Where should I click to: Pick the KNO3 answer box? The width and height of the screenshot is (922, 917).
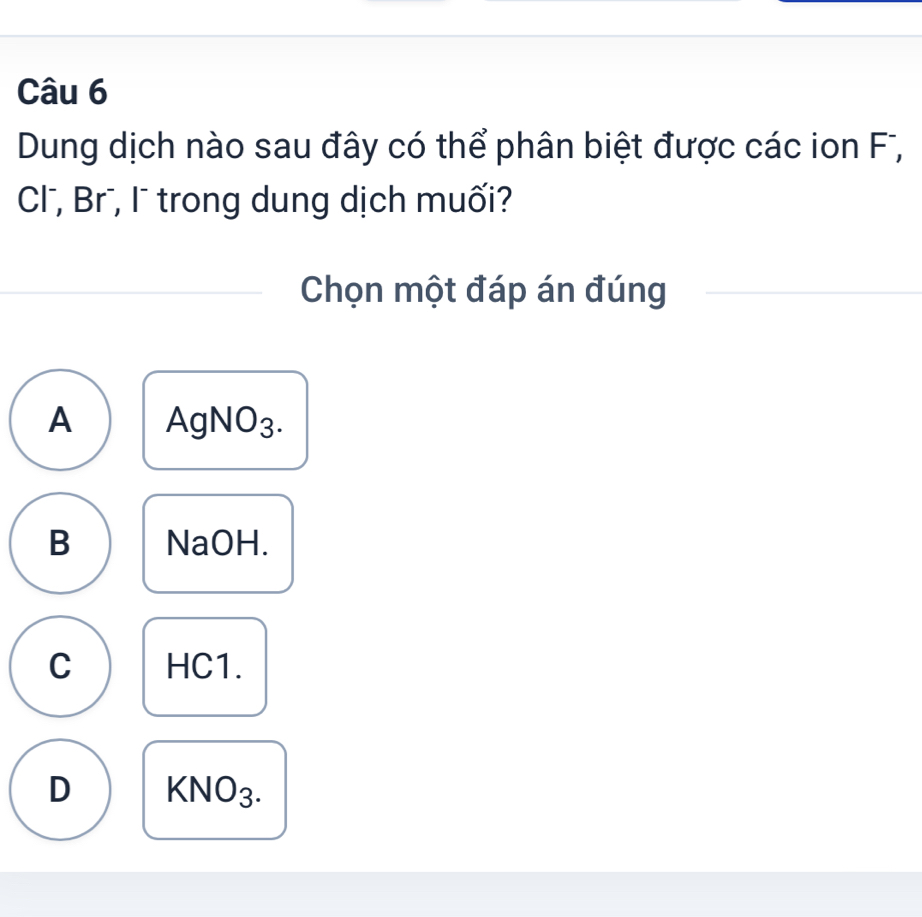(x=215, y=790)
